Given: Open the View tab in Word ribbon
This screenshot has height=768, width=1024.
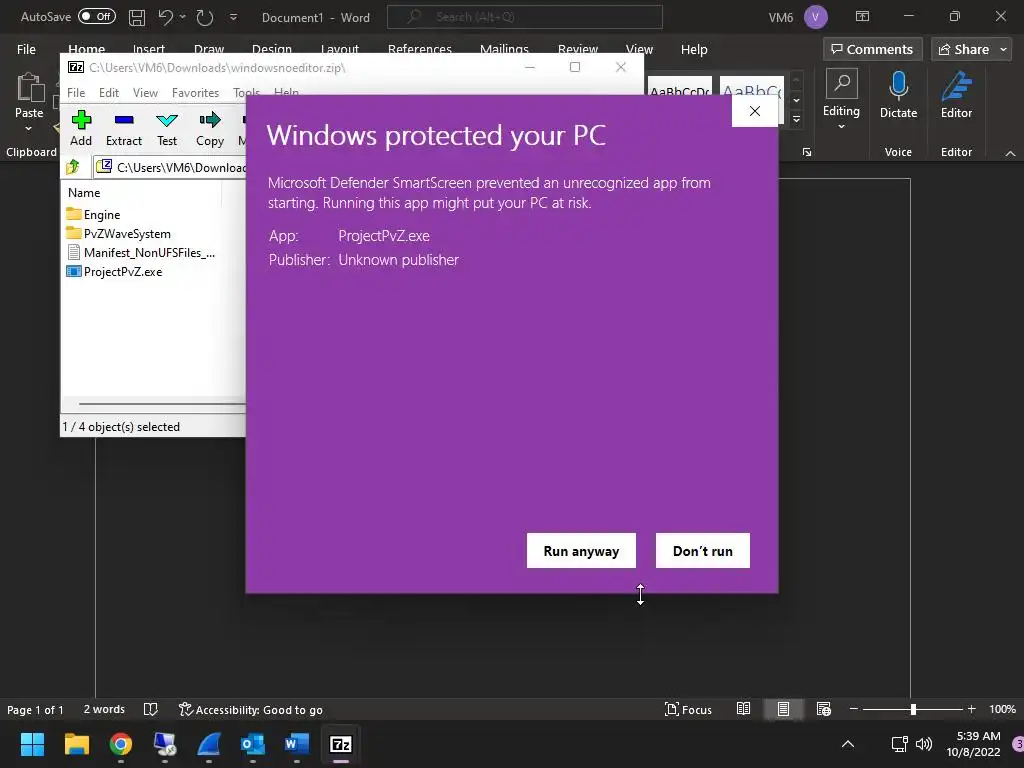Looking at the screenshot, I should coord(639,49).
